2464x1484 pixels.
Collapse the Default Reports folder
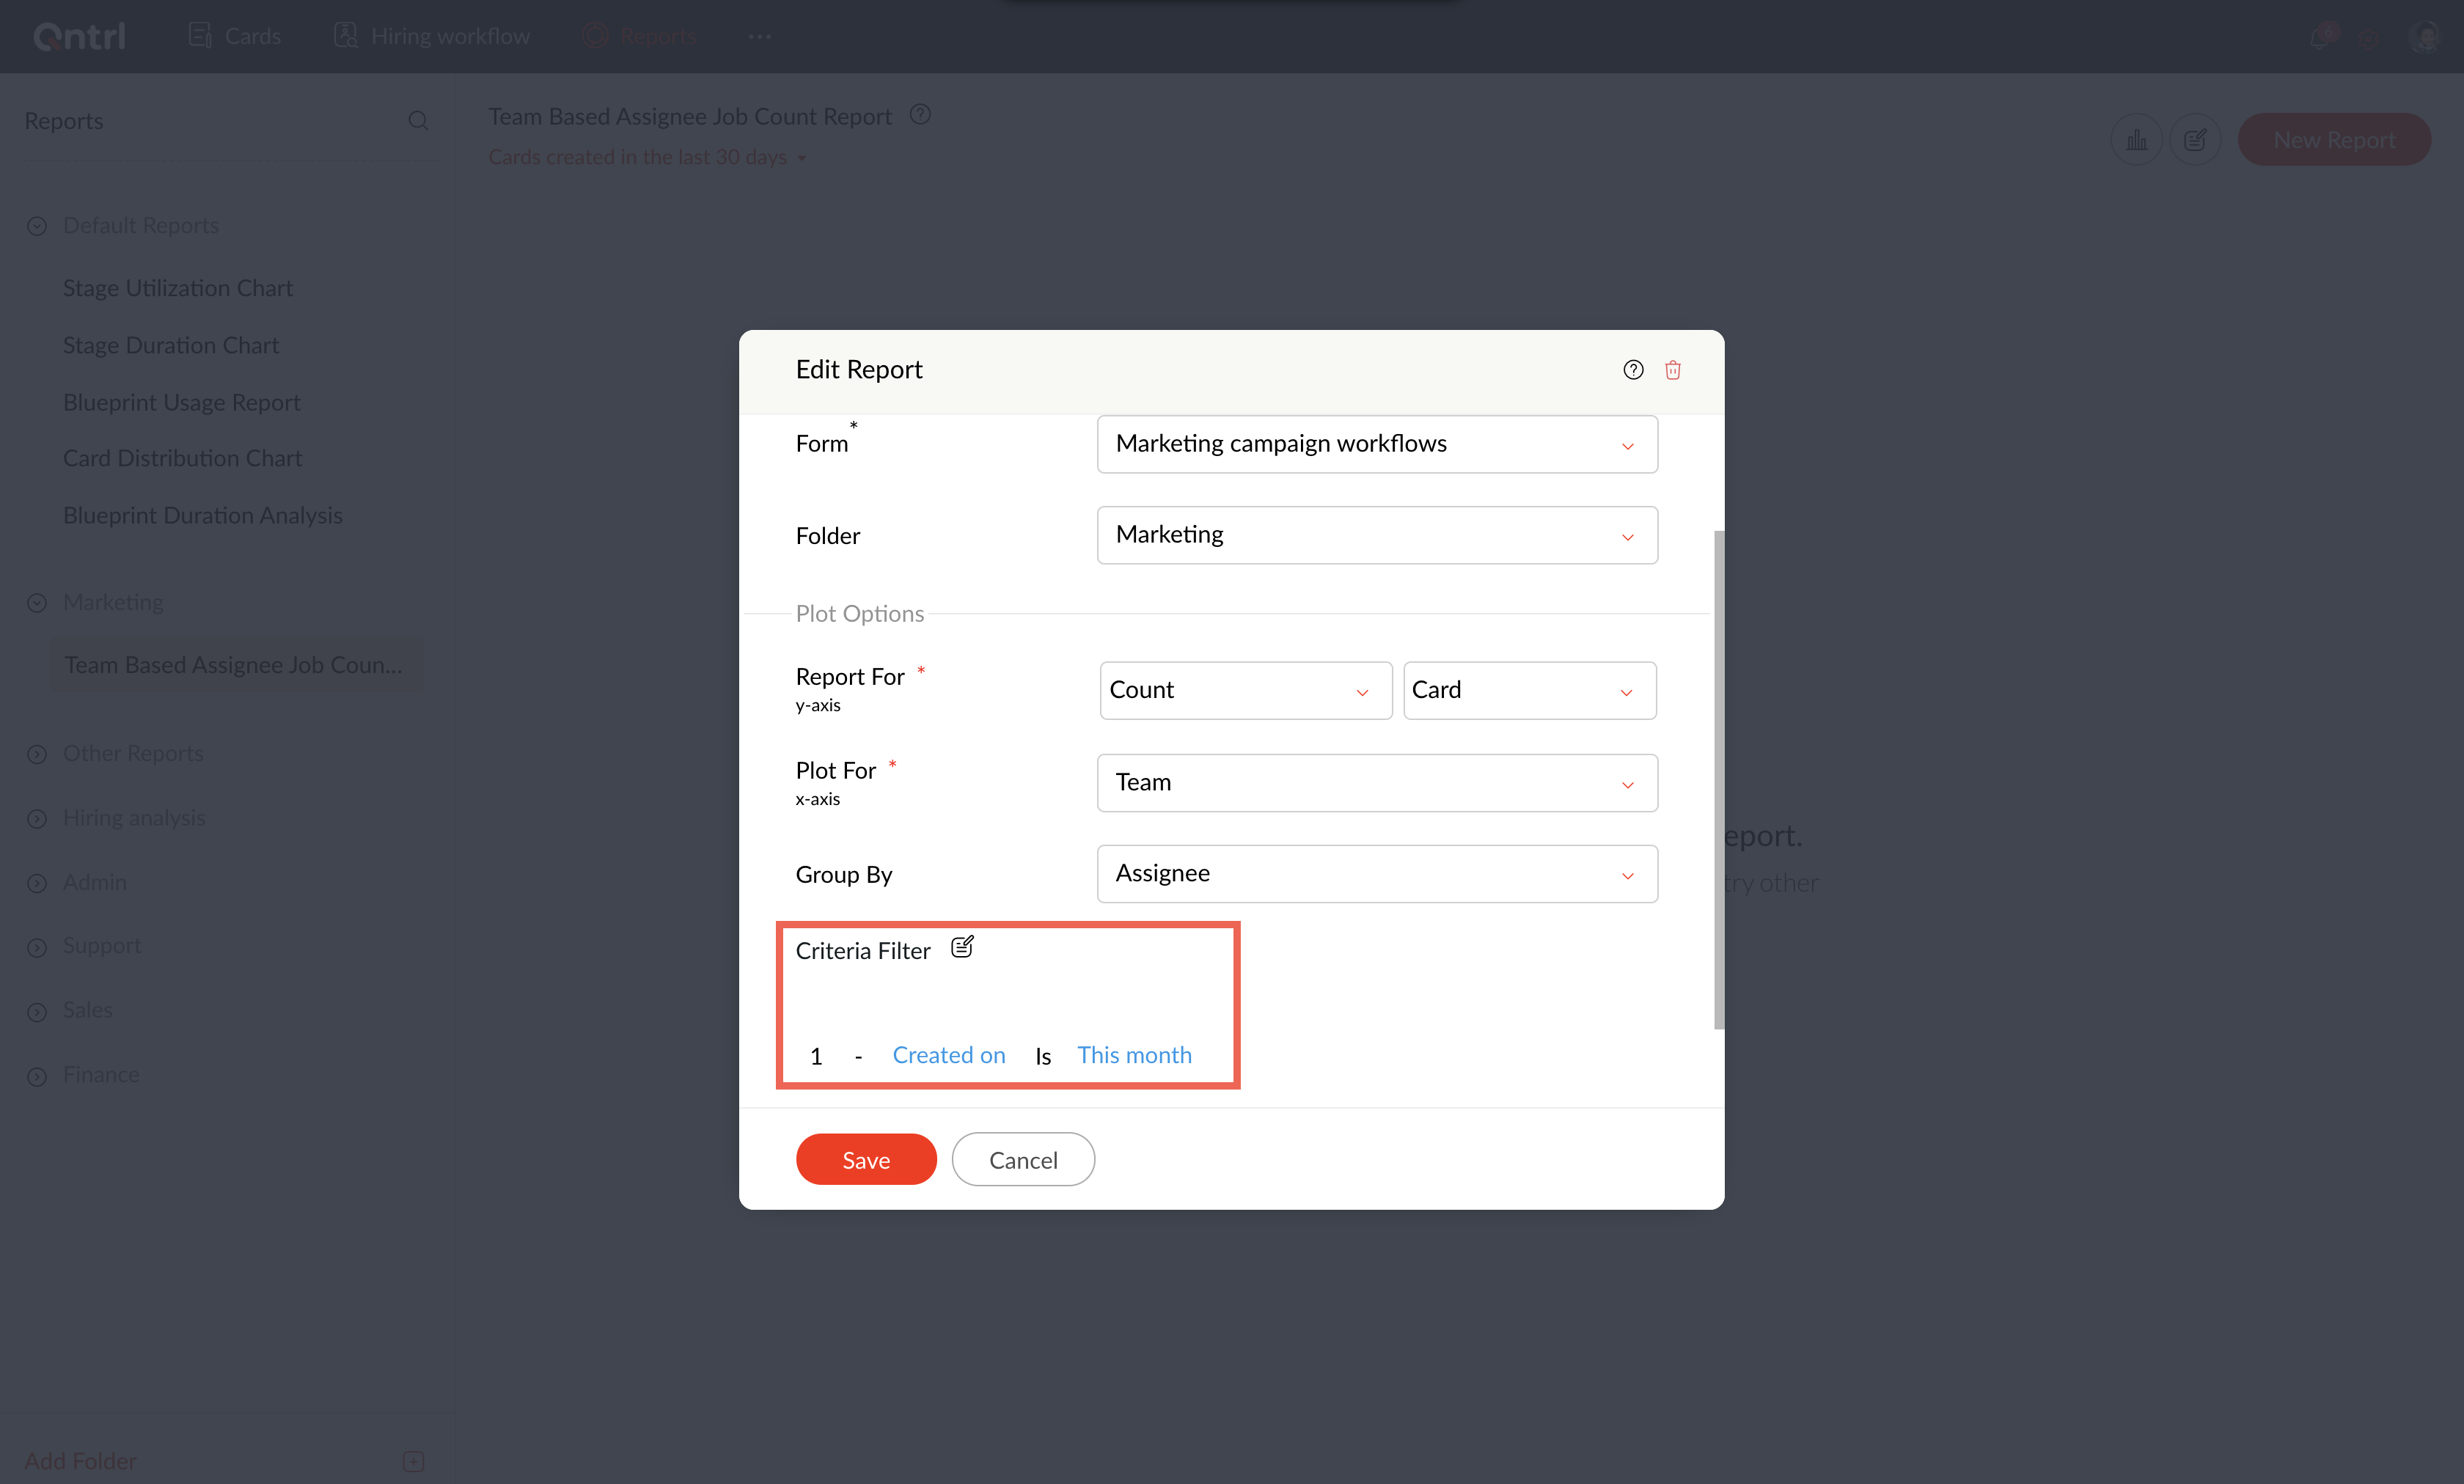[x=37, y=226]
